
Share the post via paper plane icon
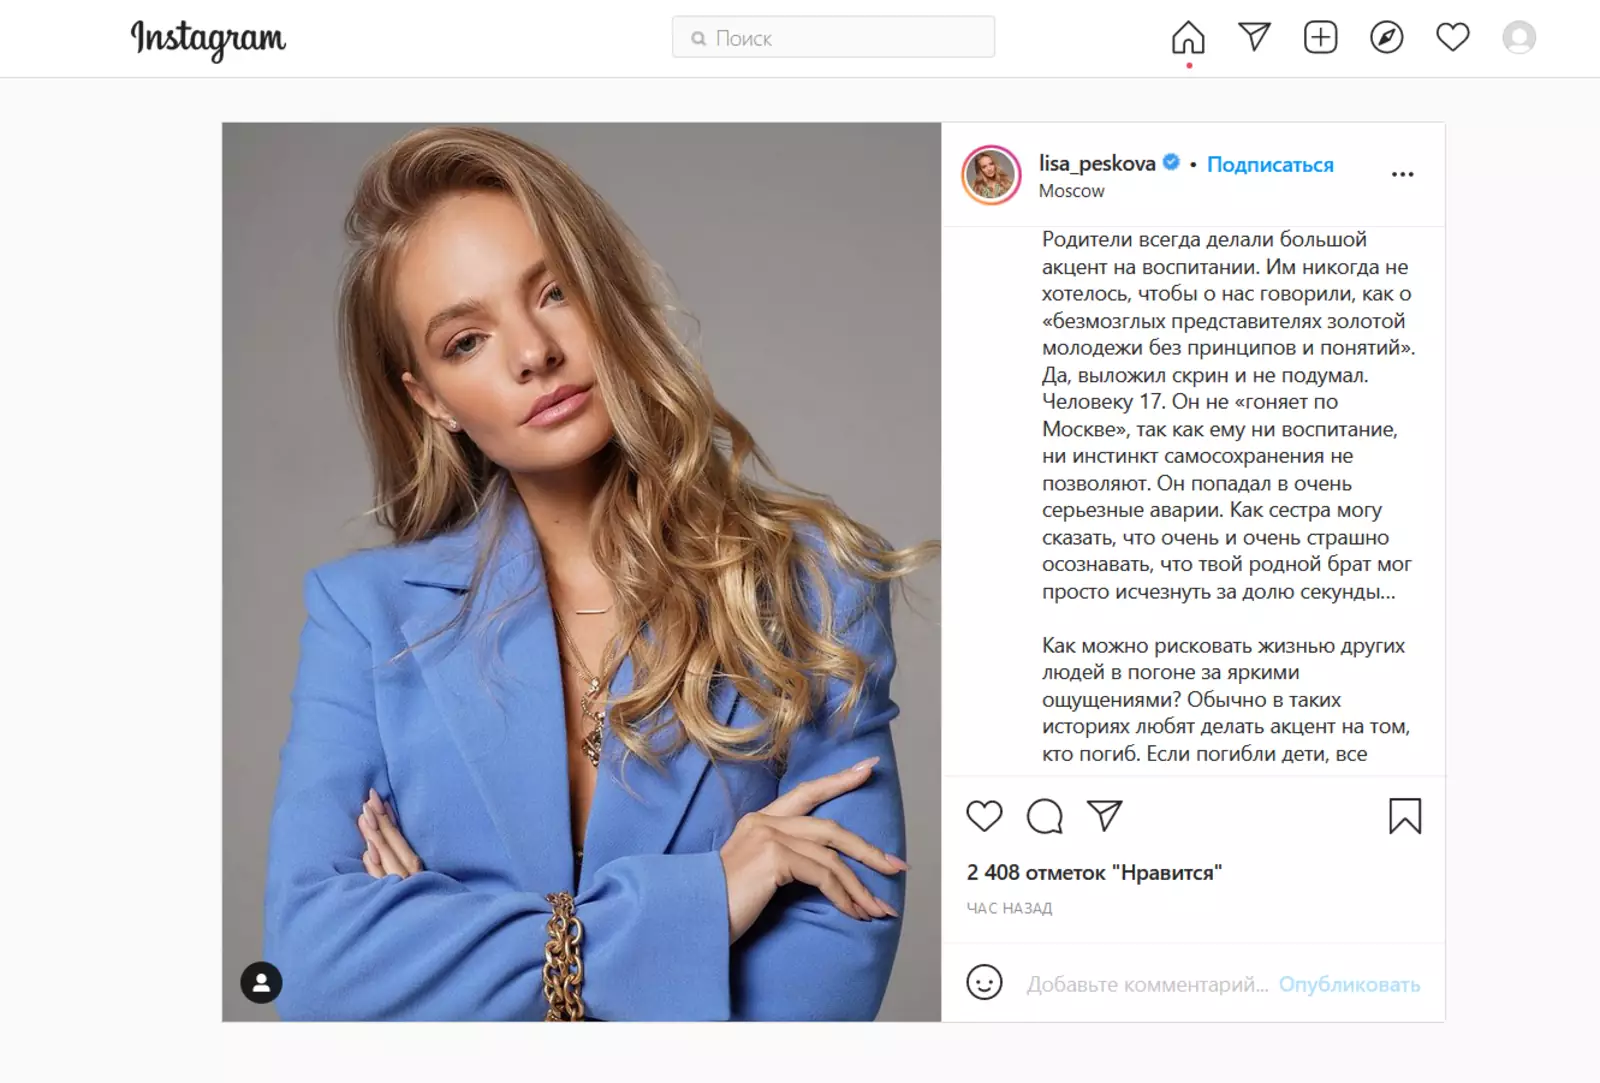[1104, 816]
